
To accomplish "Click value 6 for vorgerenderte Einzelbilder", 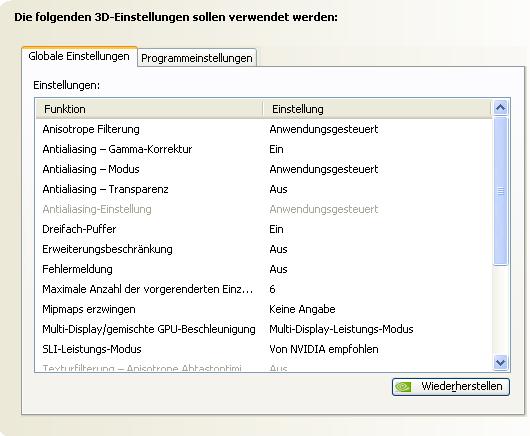I will tap(272, 289).
